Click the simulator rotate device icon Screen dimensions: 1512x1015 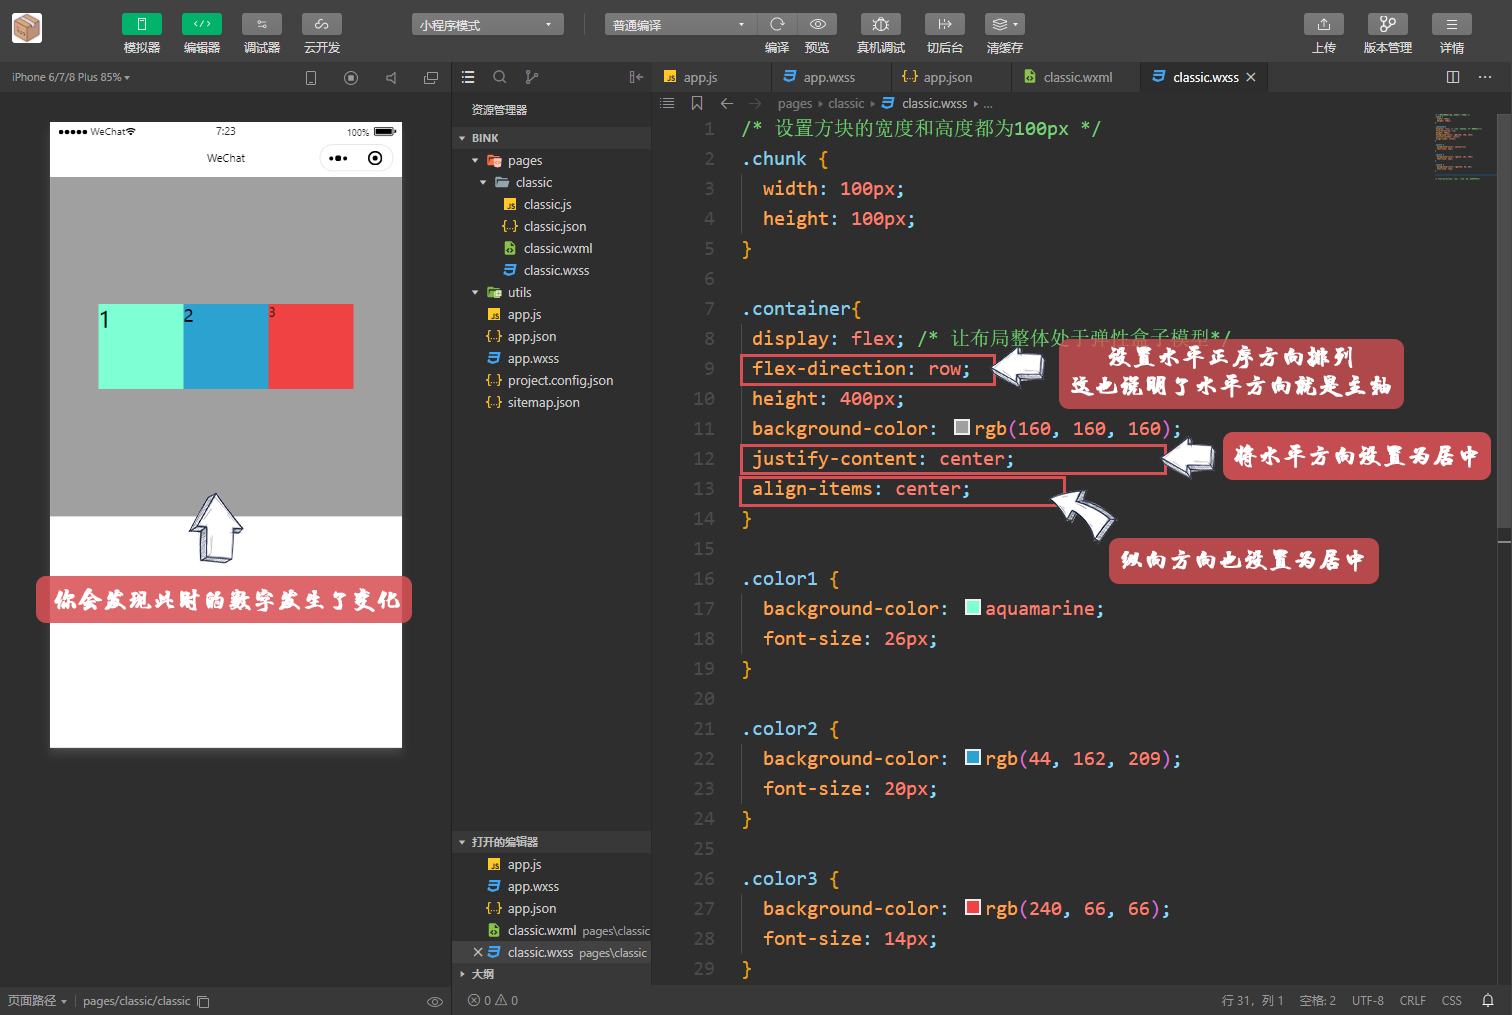point(311,78)
